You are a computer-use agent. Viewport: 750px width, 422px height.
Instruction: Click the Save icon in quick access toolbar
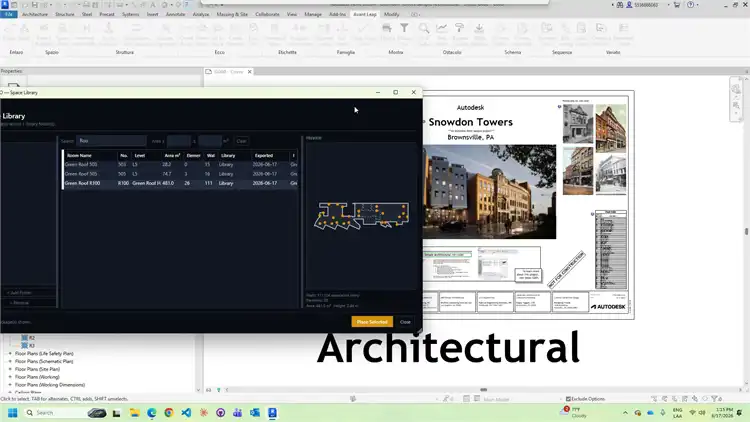(34, 5)
